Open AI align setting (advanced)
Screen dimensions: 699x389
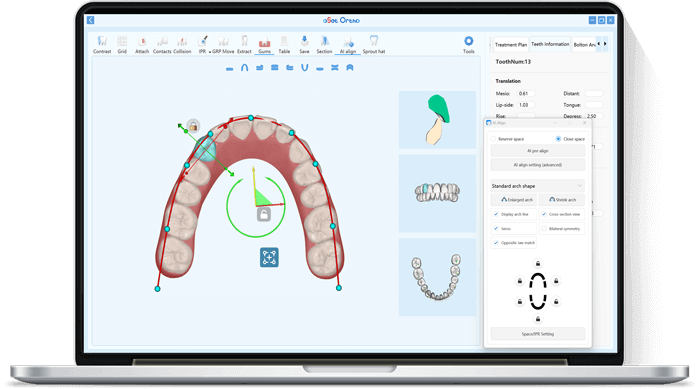click(538, 165)
